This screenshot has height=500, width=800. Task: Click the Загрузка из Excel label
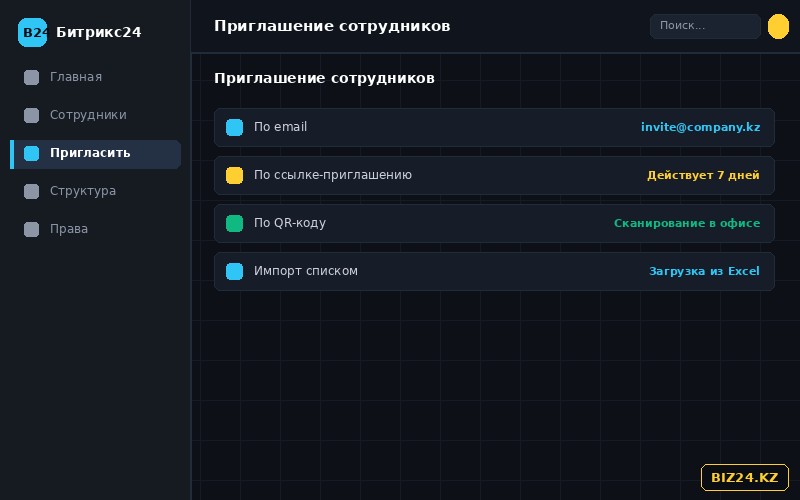point(704,271)
